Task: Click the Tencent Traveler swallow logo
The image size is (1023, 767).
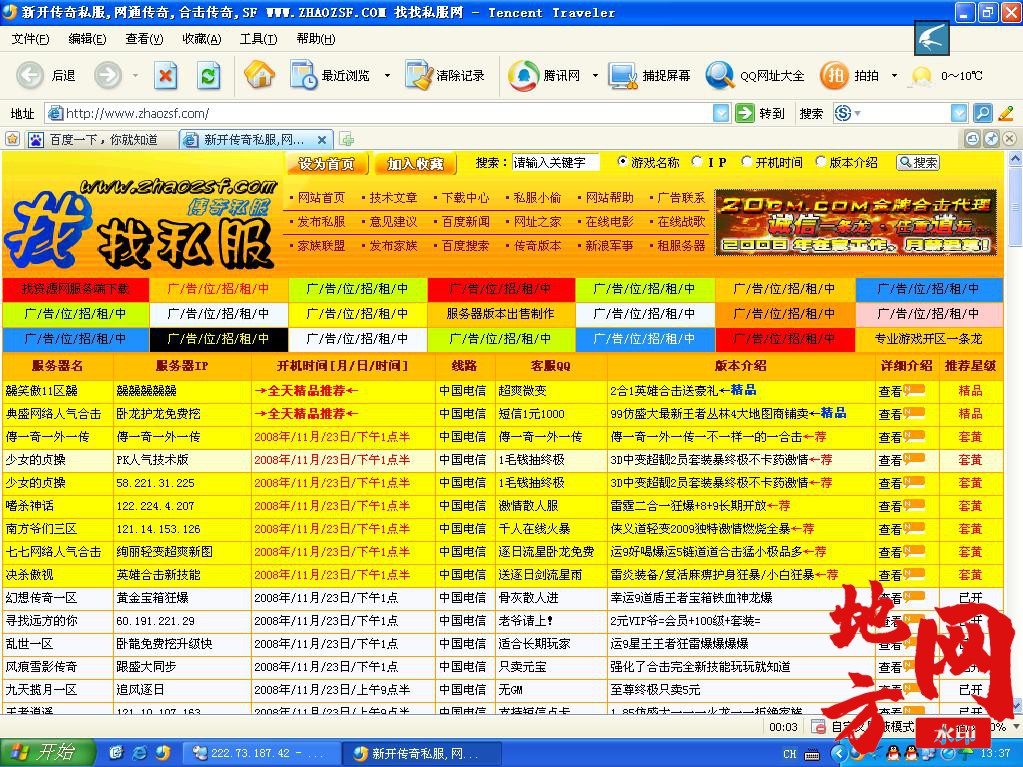Action: coord(931,38)
